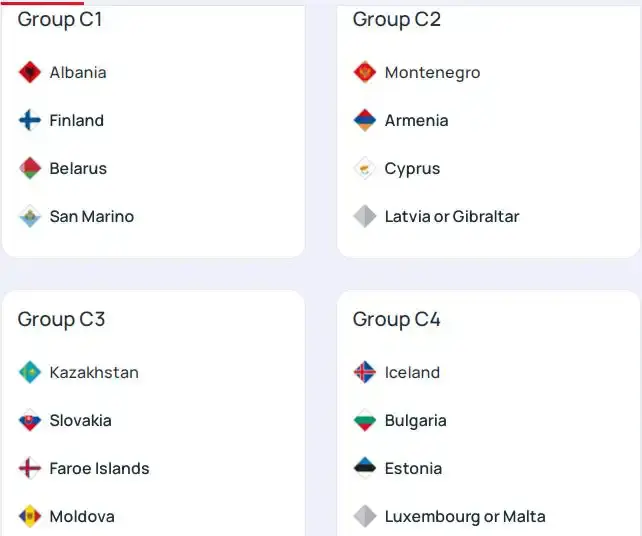Click the Group C3 card title
The width and height of the screenshot is (642, 536).
61,319
